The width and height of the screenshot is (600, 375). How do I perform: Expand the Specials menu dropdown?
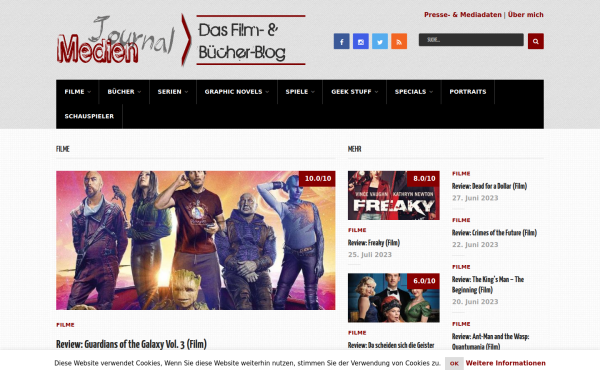[x=414, y=92]
